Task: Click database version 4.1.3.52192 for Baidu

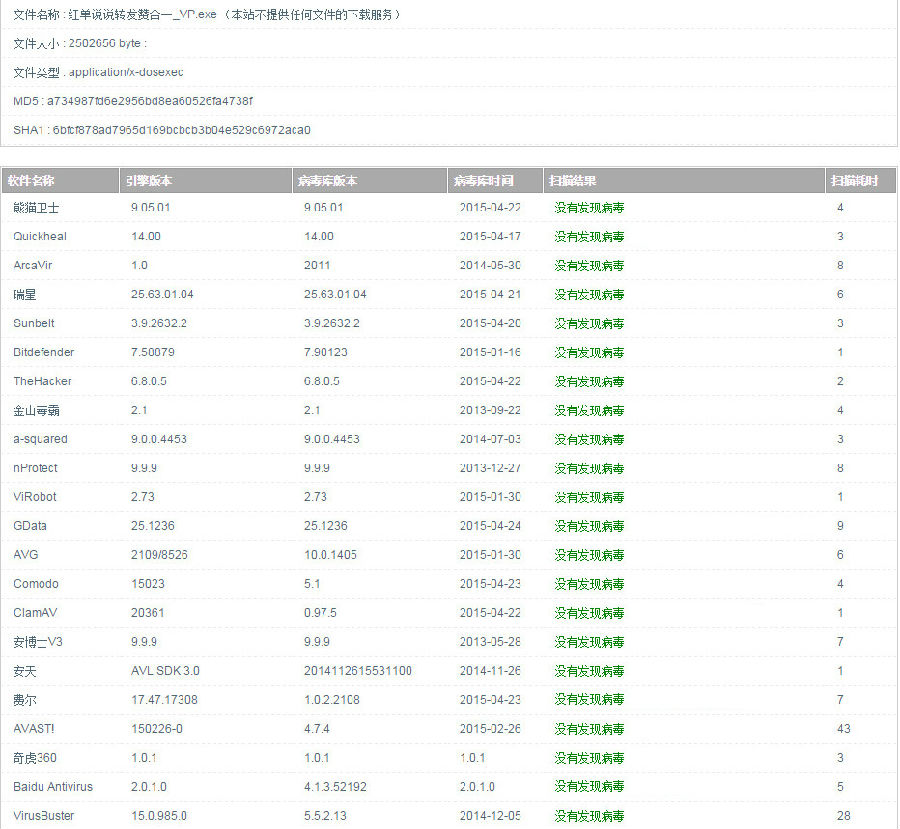Action: coord(335,787)
